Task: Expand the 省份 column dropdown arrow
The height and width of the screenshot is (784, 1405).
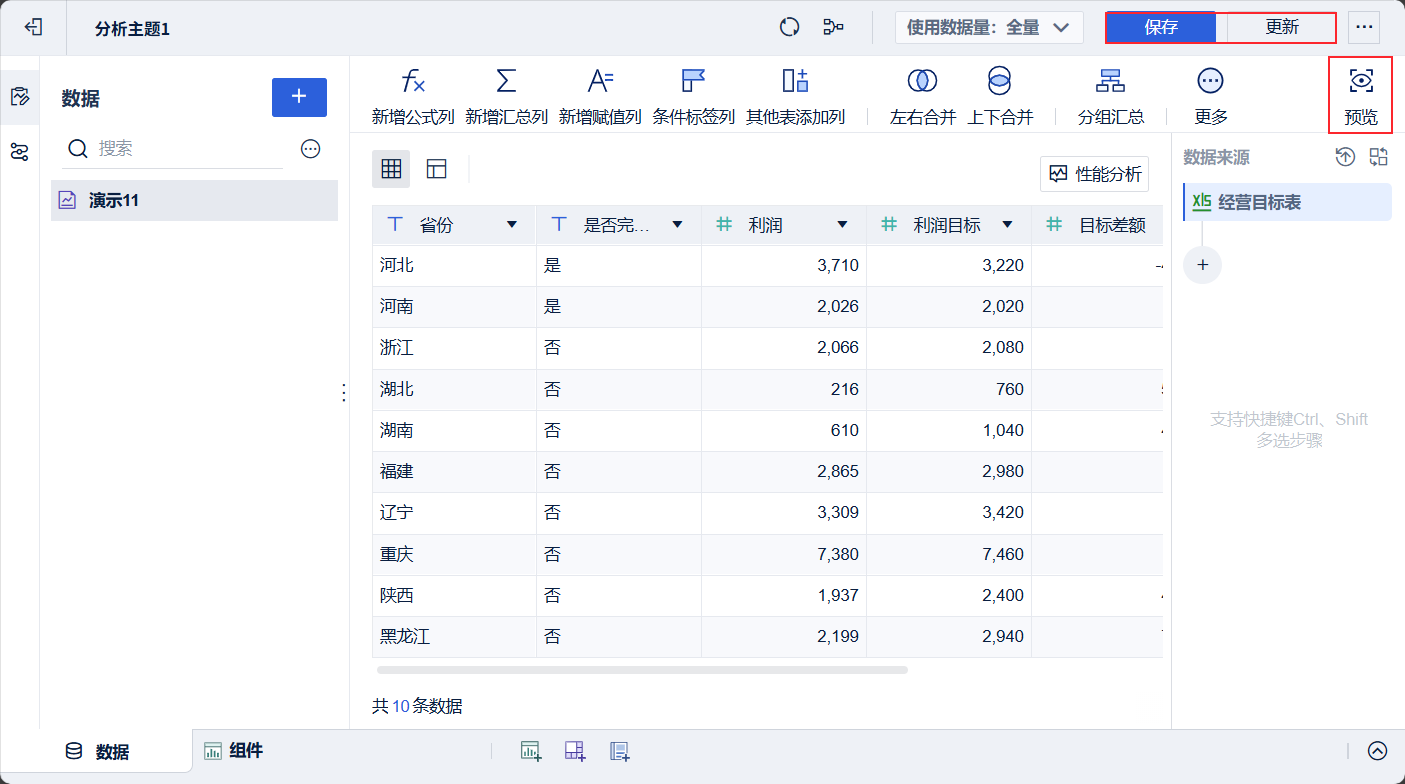Action: (x=512, y=225)
